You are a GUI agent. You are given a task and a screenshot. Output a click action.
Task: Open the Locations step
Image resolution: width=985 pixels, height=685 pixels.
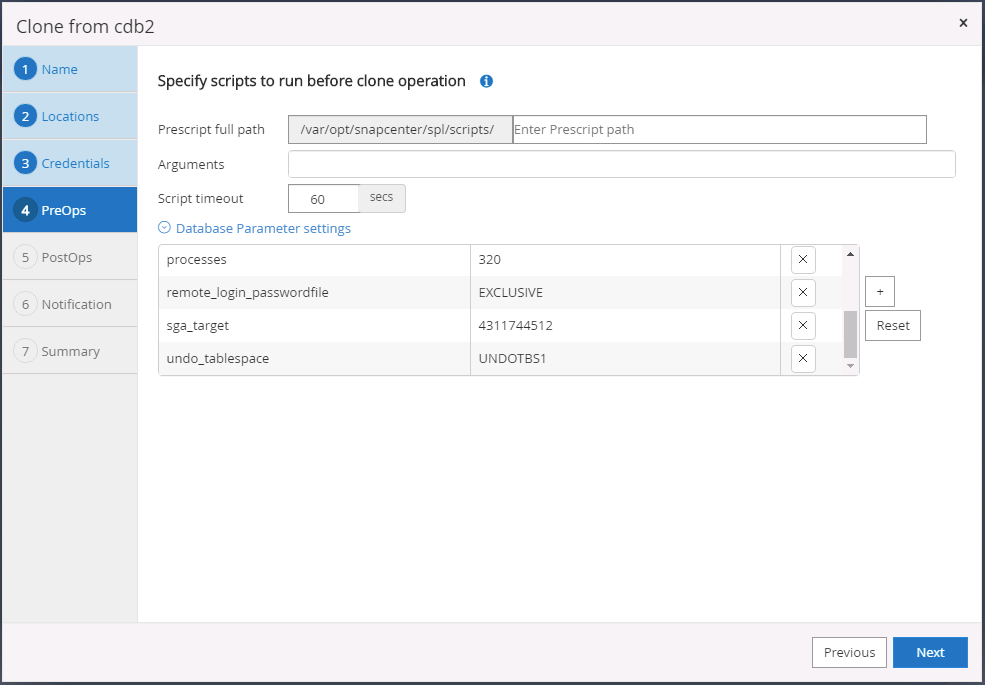pos(69,116)
